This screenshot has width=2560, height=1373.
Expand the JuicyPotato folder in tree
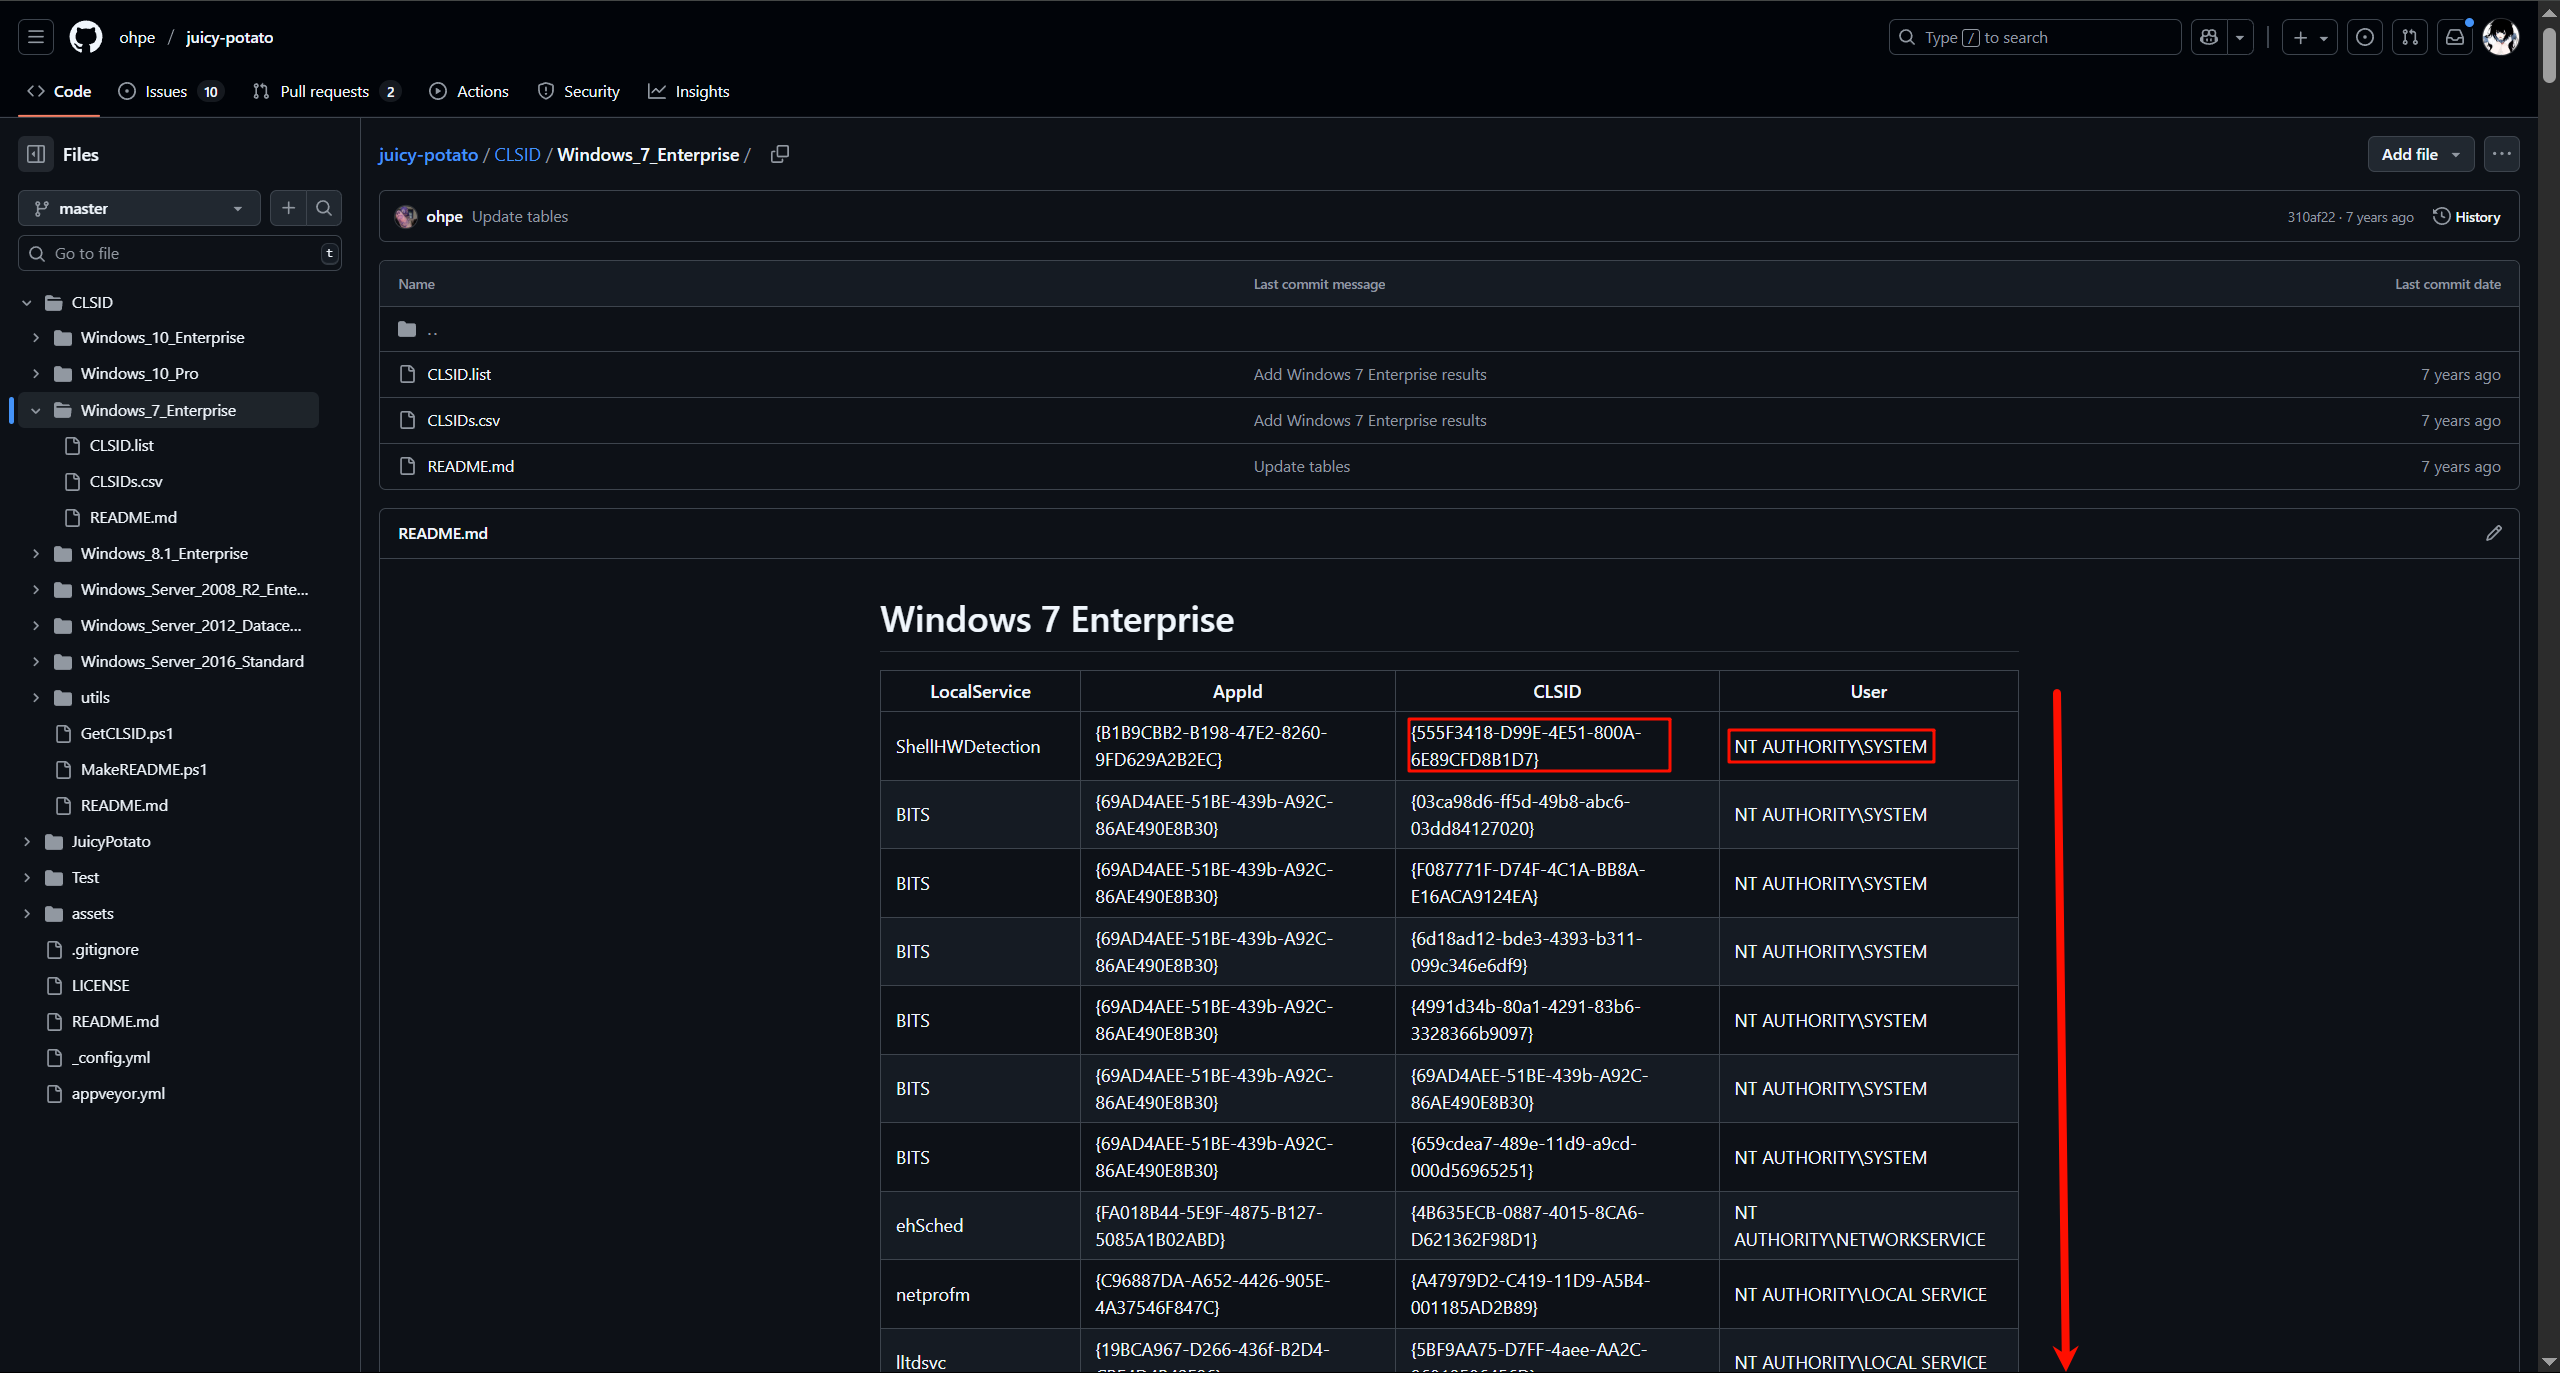tap(27, 841)
